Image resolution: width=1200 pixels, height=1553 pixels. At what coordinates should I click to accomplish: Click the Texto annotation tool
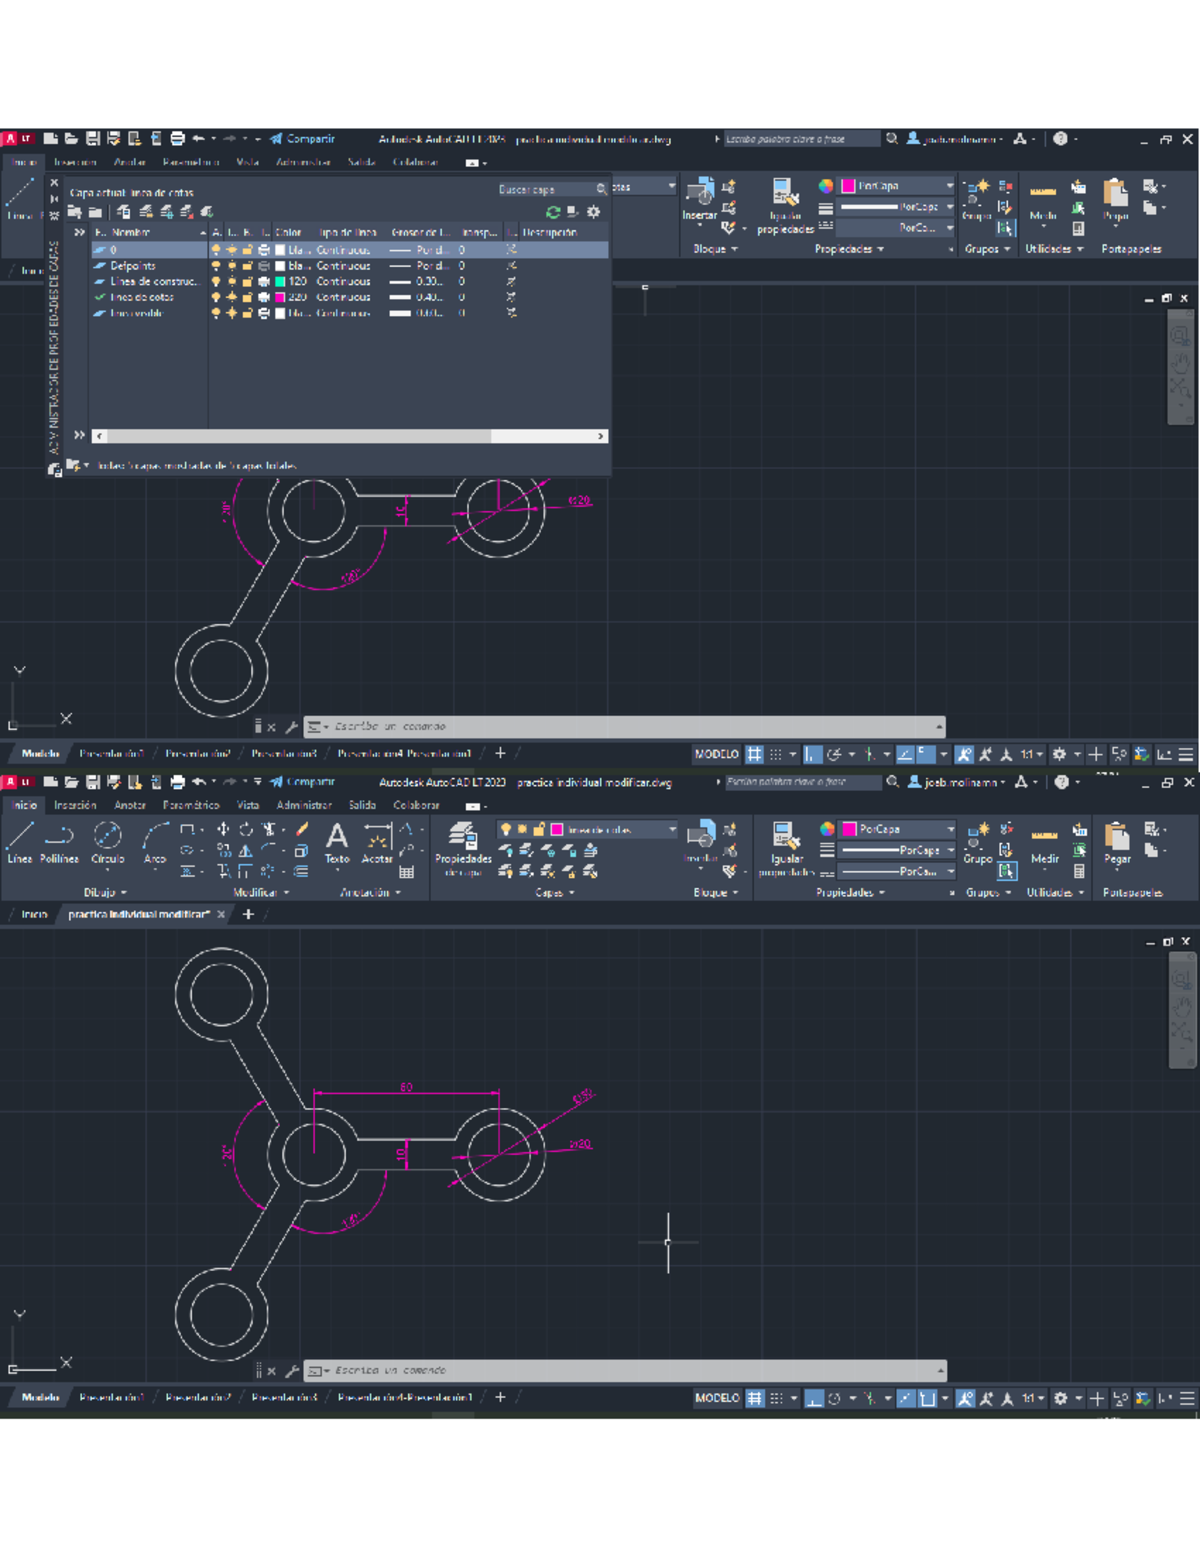[x=337, y=841]
